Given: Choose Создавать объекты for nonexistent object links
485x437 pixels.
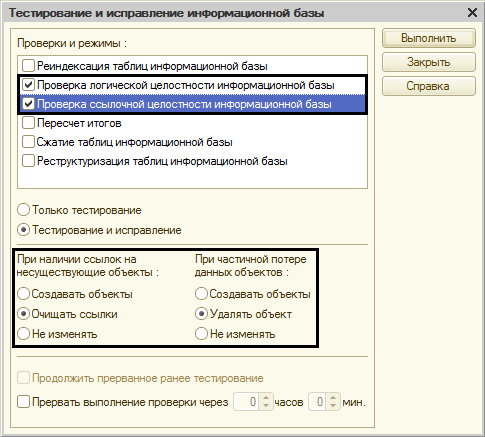Looking at the screenshot, I should (x=24, y=294).
